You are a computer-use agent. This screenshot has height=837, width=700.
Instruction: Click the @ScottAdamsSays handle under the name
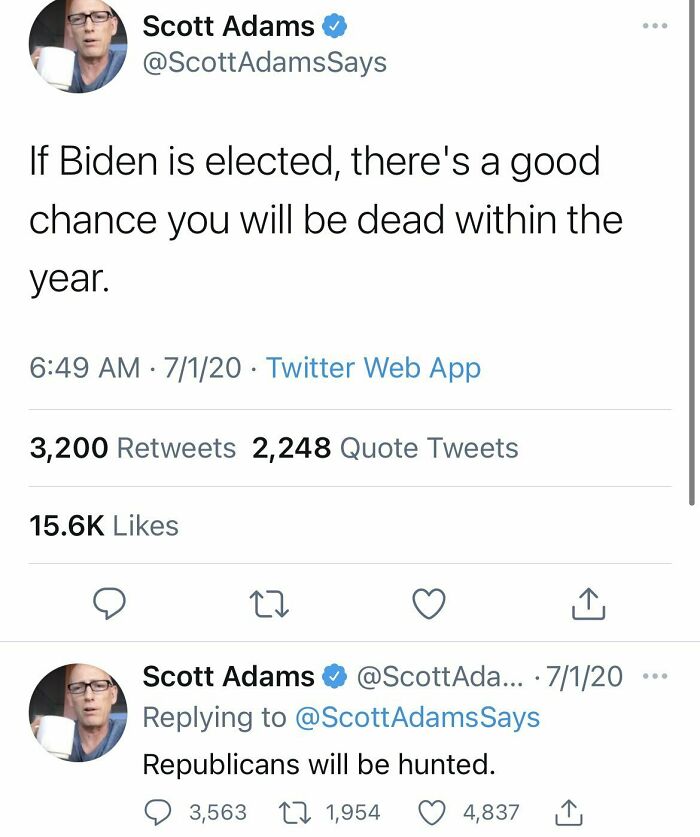(264, 62)
